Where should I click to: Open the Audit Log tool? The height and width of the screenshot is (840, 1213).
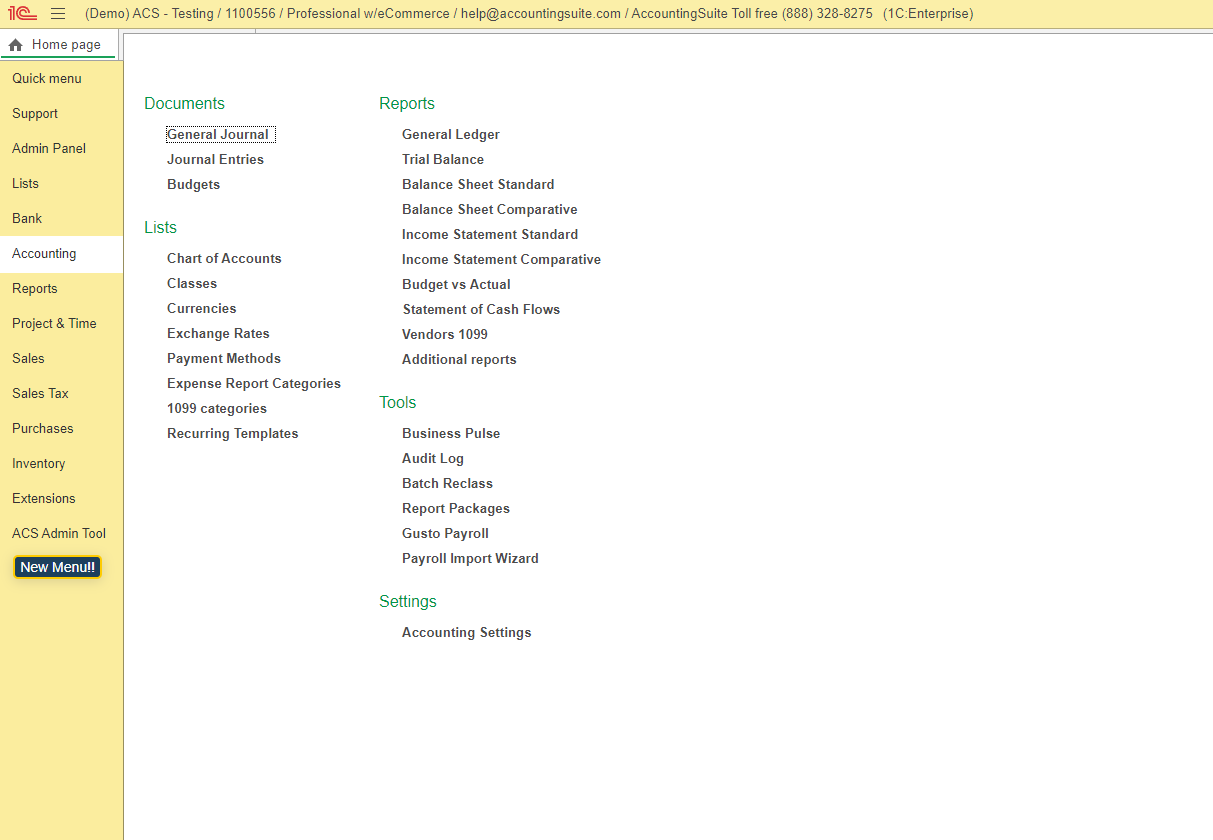click(x=433, y=459)
